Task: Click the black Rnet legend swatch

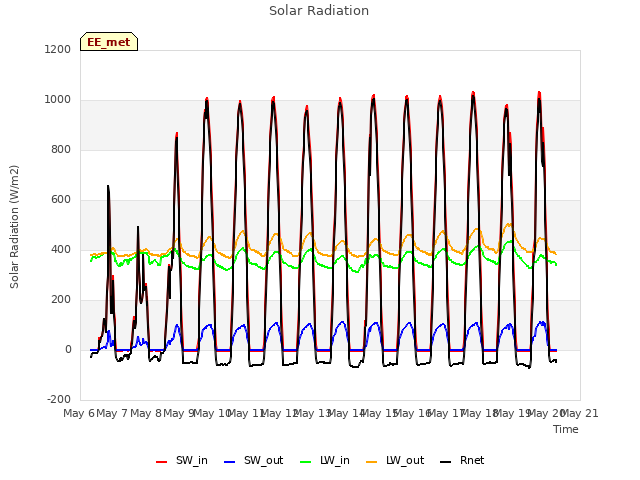Action: point(446,462)
